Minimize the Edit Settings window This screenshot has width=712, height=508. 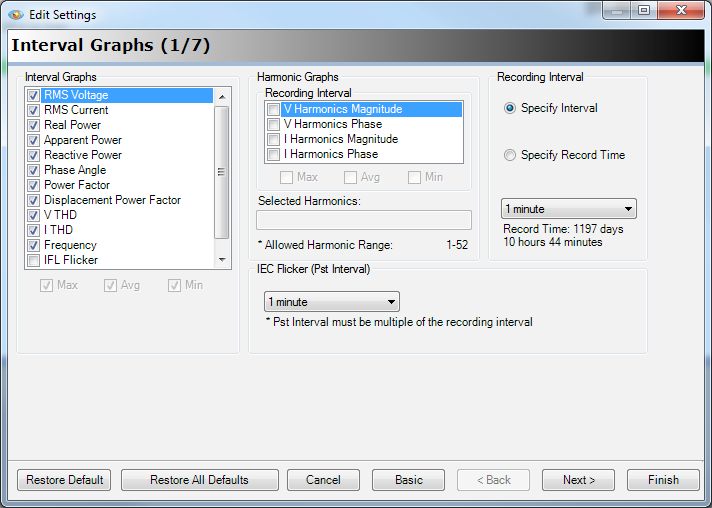click(617, 10)
